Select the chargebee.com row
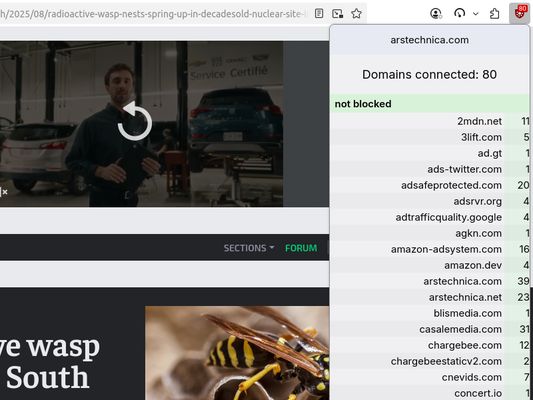This screenshot has height=400, width=533. 429,345
